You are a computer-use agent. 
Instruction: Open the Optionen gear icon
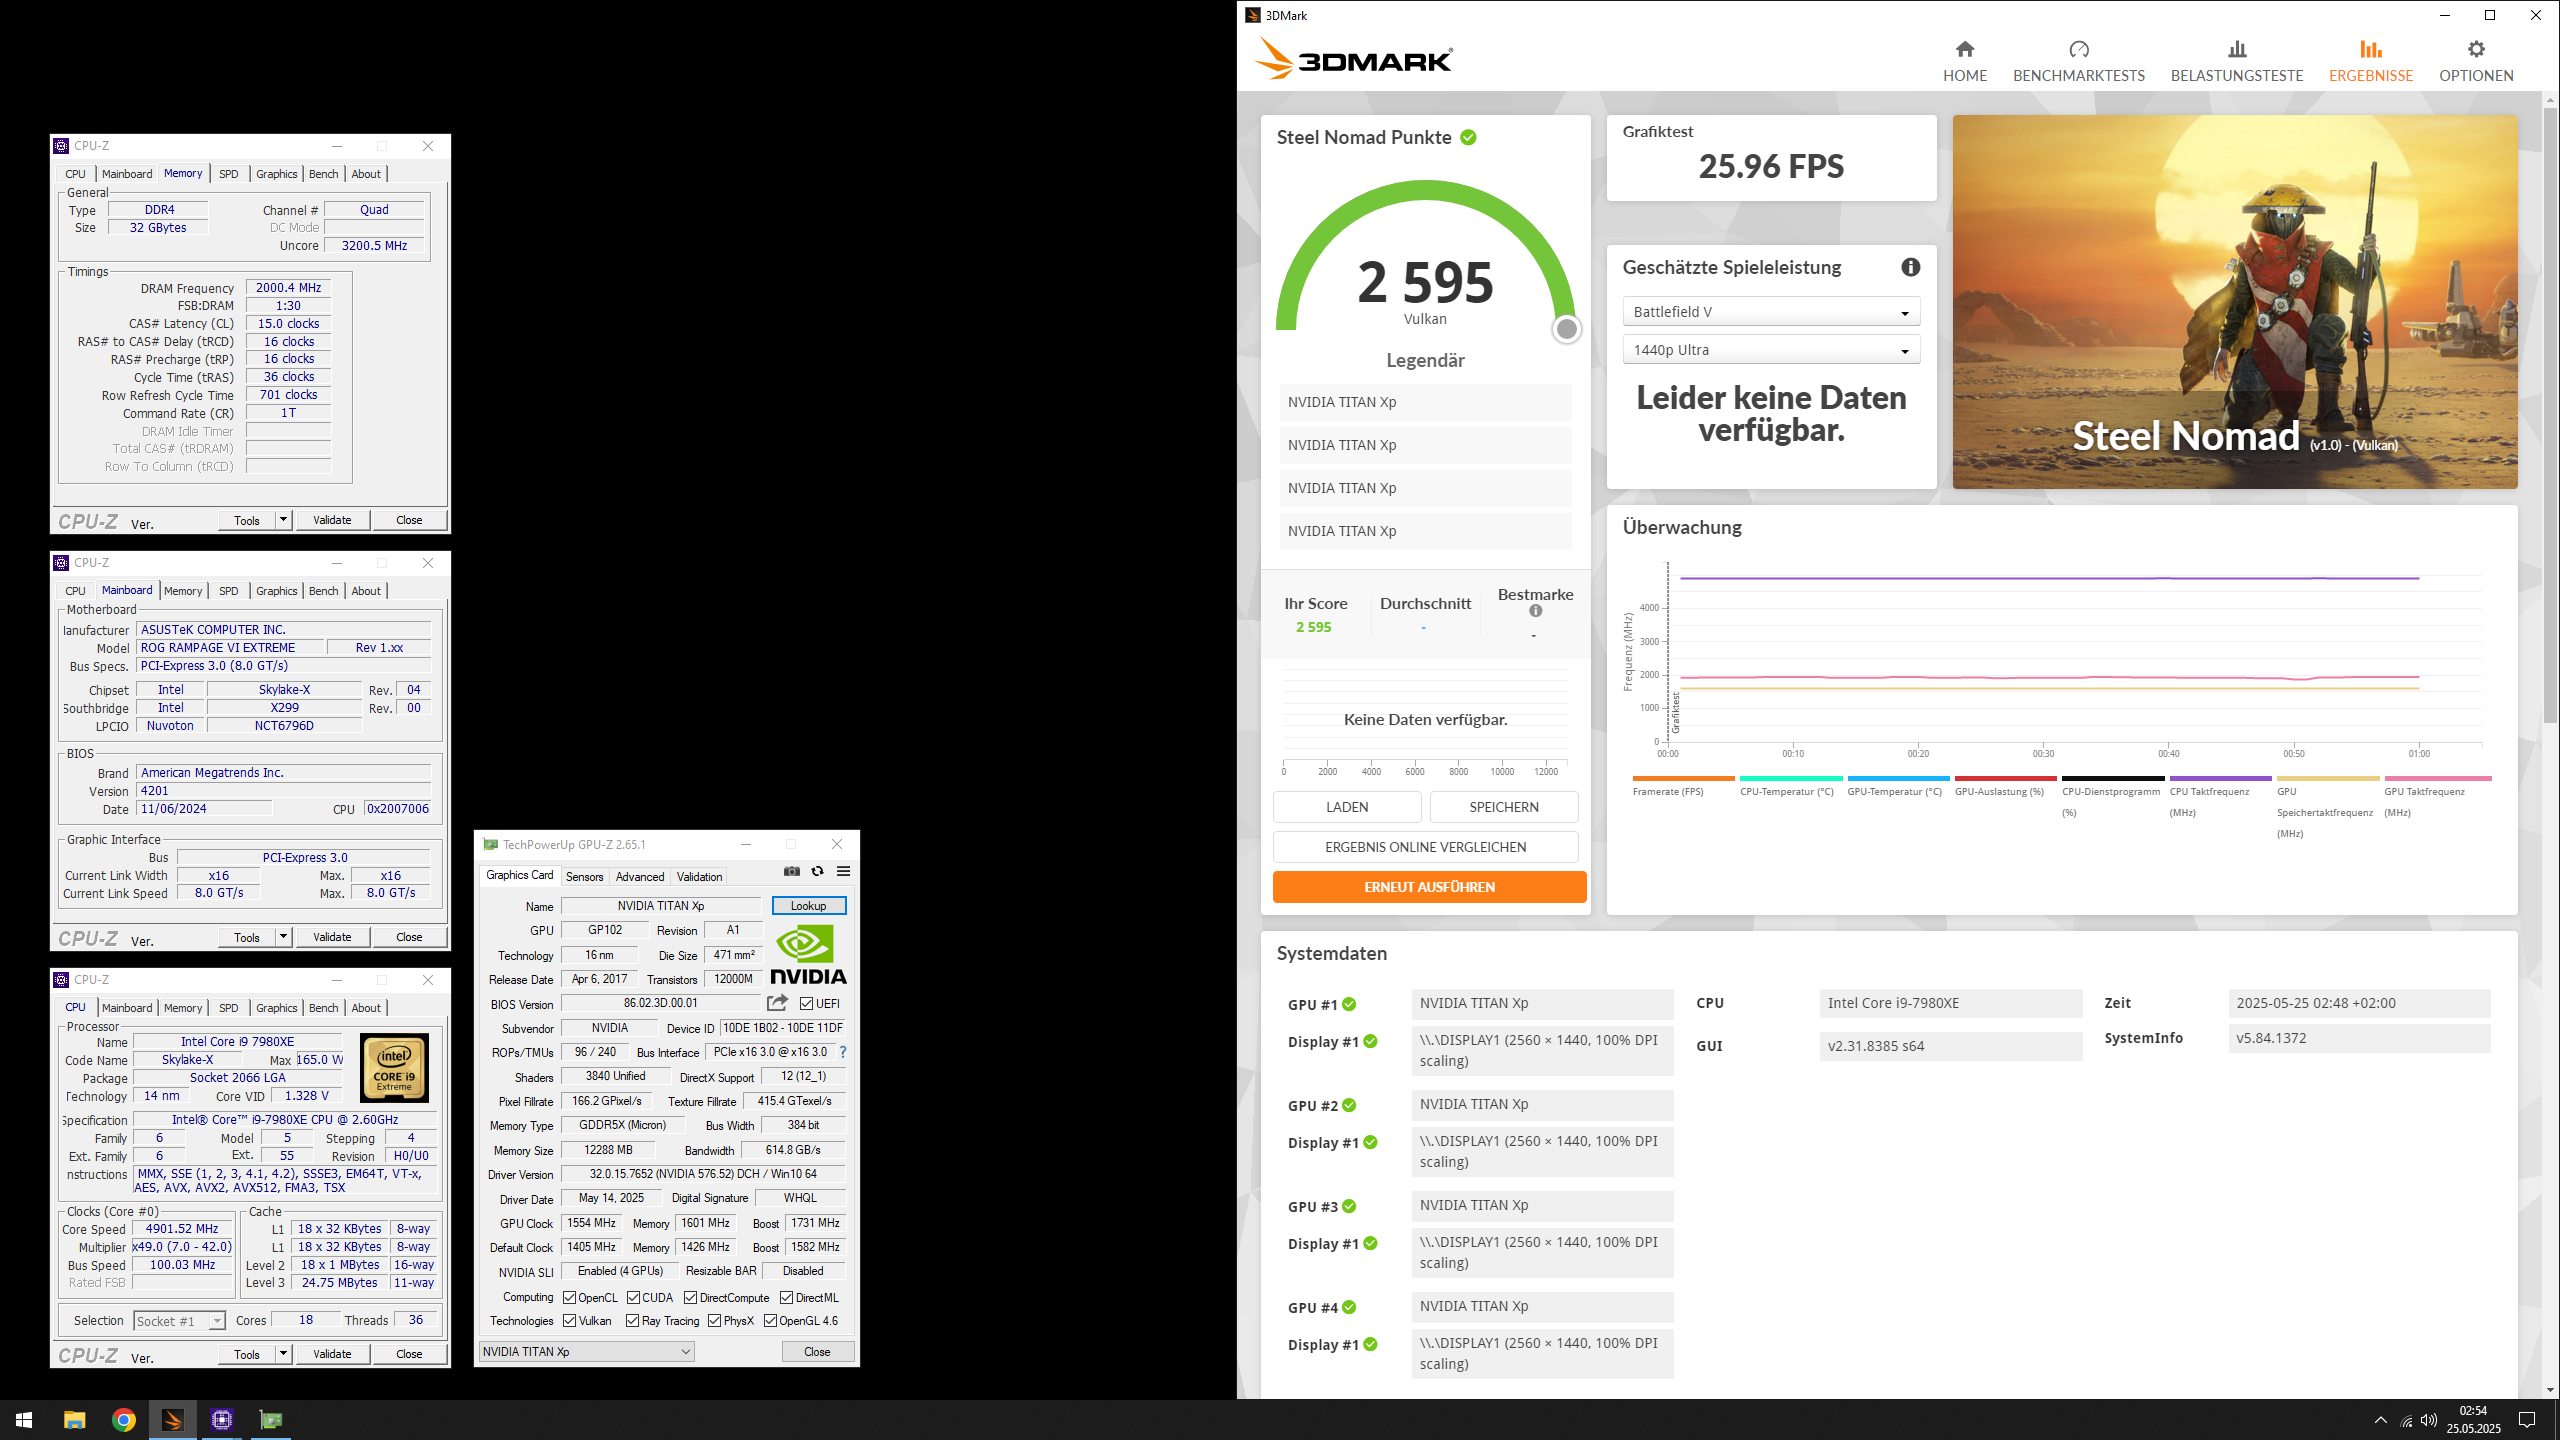[2476, 49]
